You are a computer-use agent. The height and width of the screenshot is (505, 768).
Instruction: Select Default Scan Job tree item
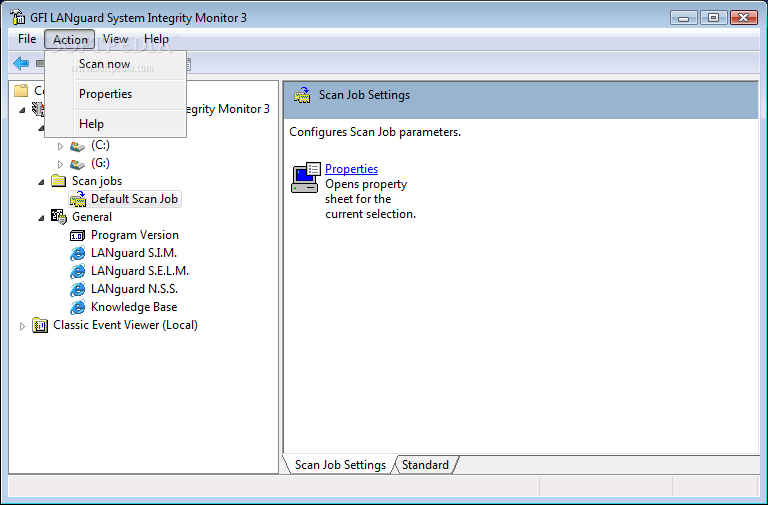(134, 199)
